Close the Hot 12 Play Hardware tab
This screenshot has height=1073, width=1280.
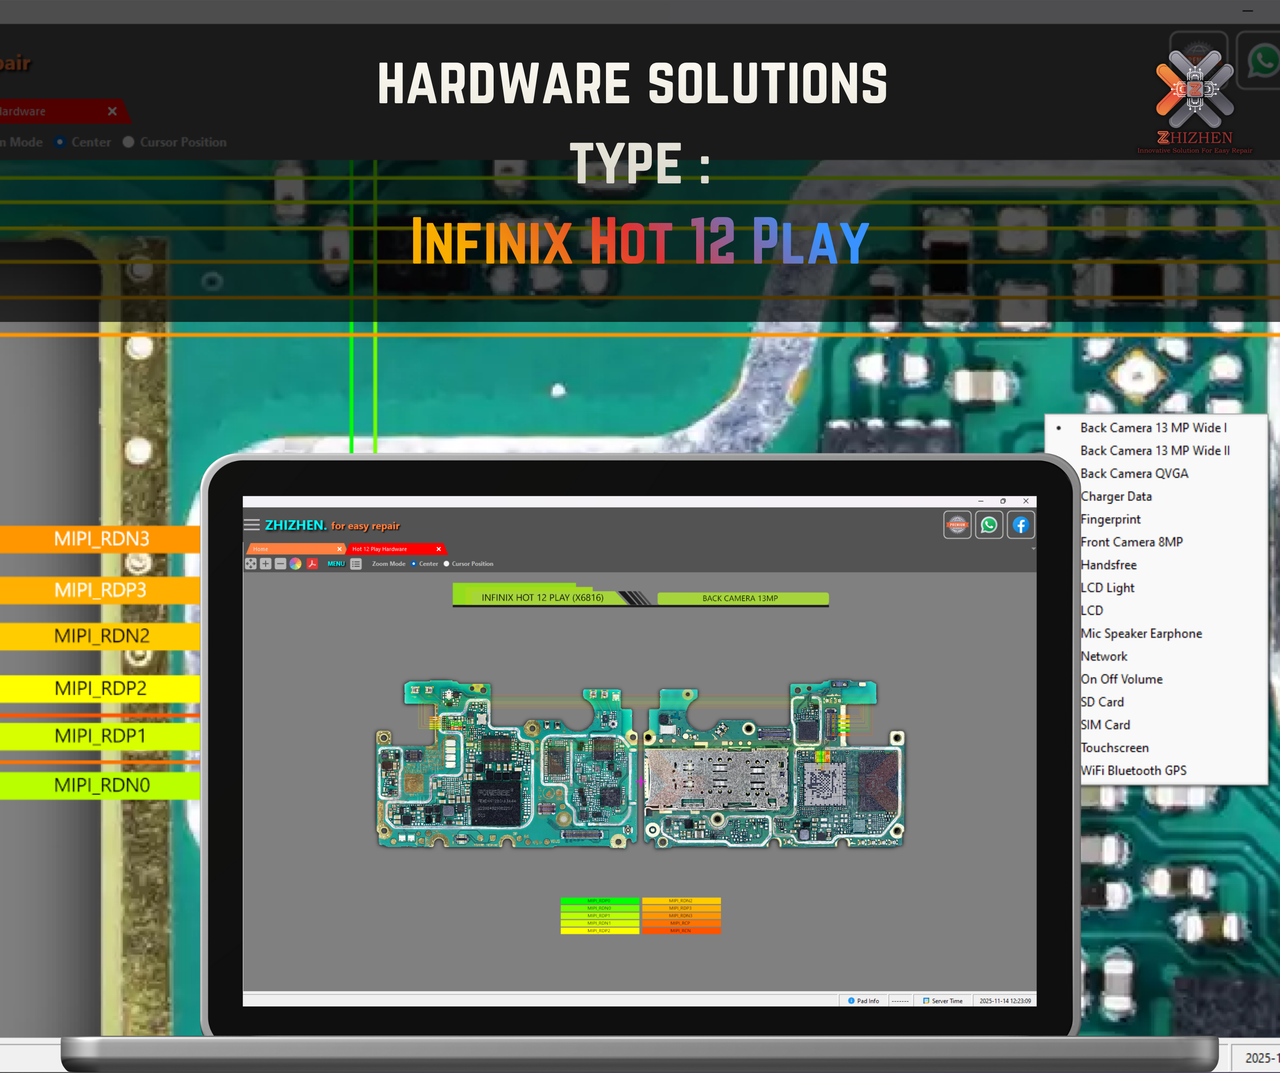tap(438, 549)
